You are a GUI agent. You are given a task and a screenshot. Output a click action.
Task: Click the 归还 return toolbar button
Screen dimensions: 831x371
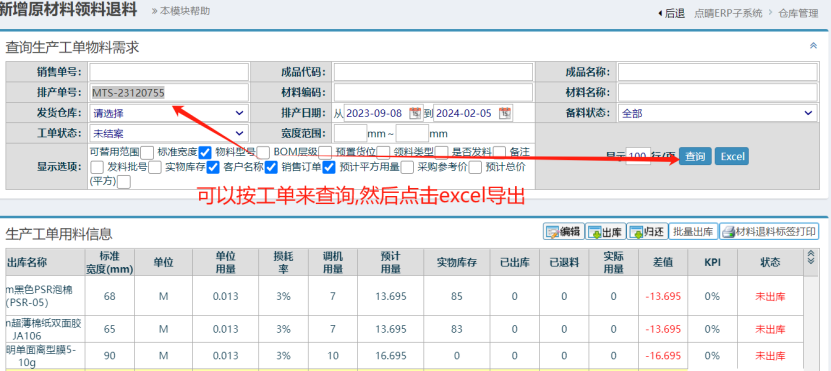click(647, 232)
